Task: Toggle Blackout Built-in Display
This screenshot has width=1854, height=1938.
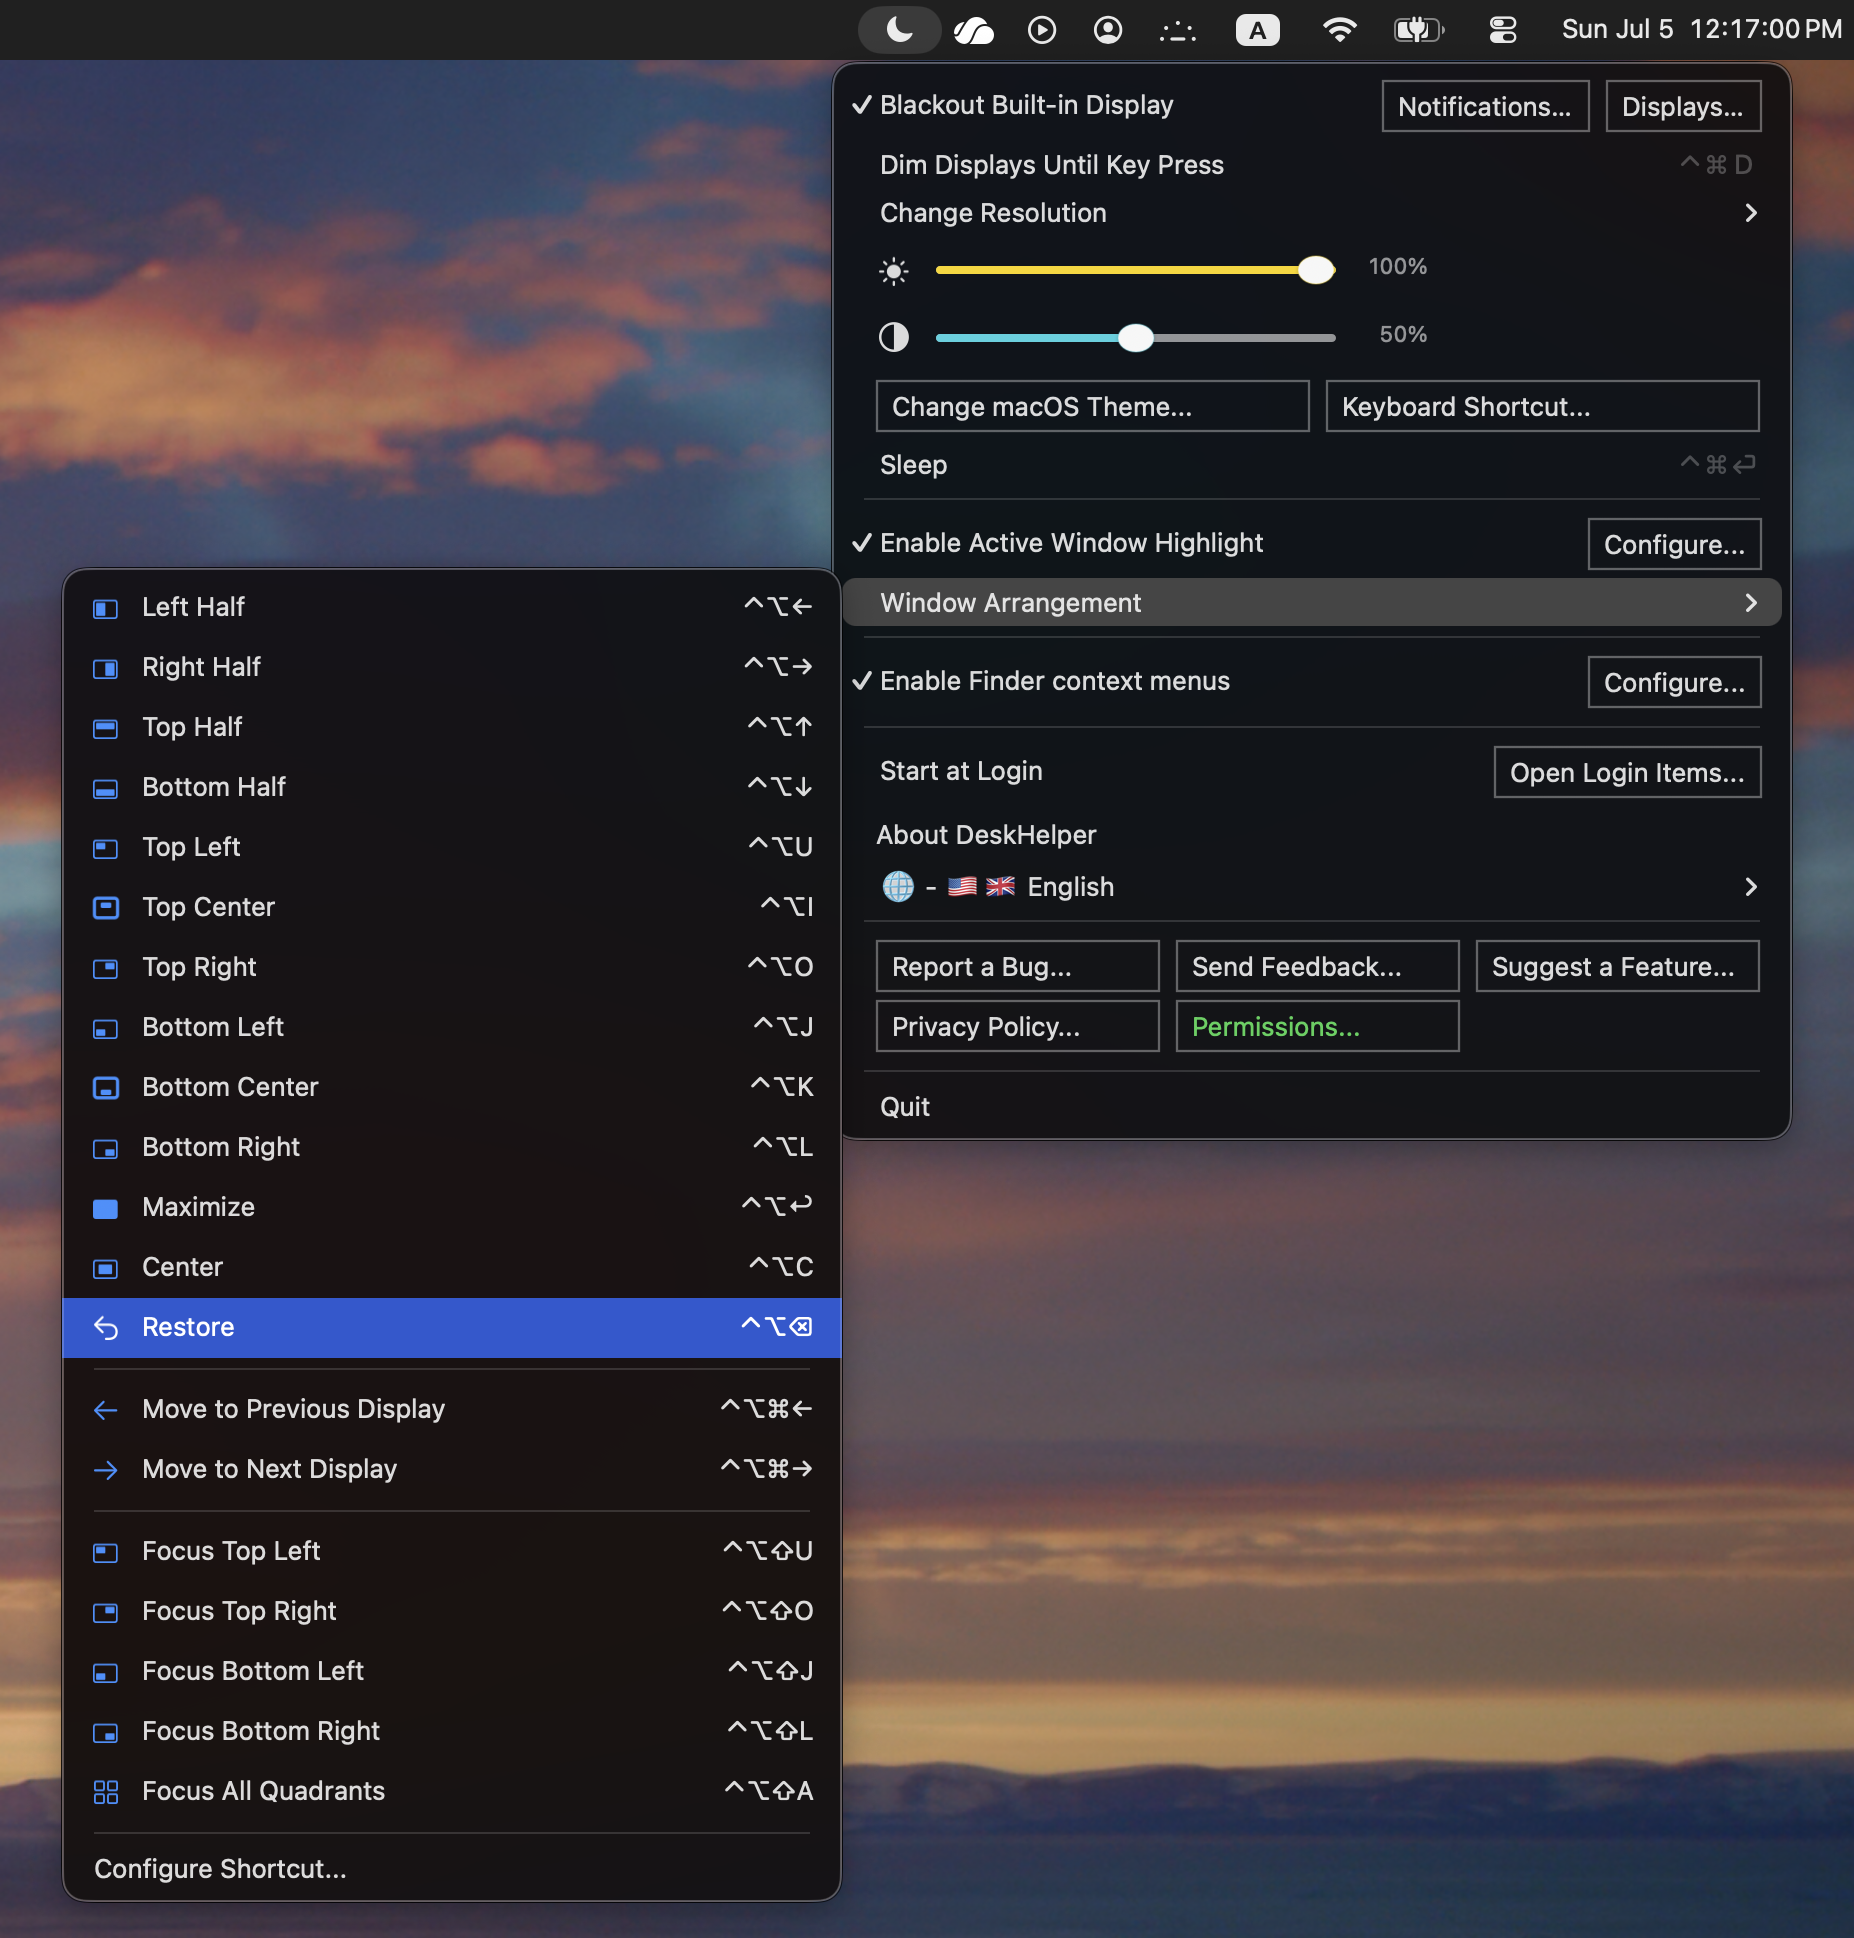Action: tap(1012, 105)
